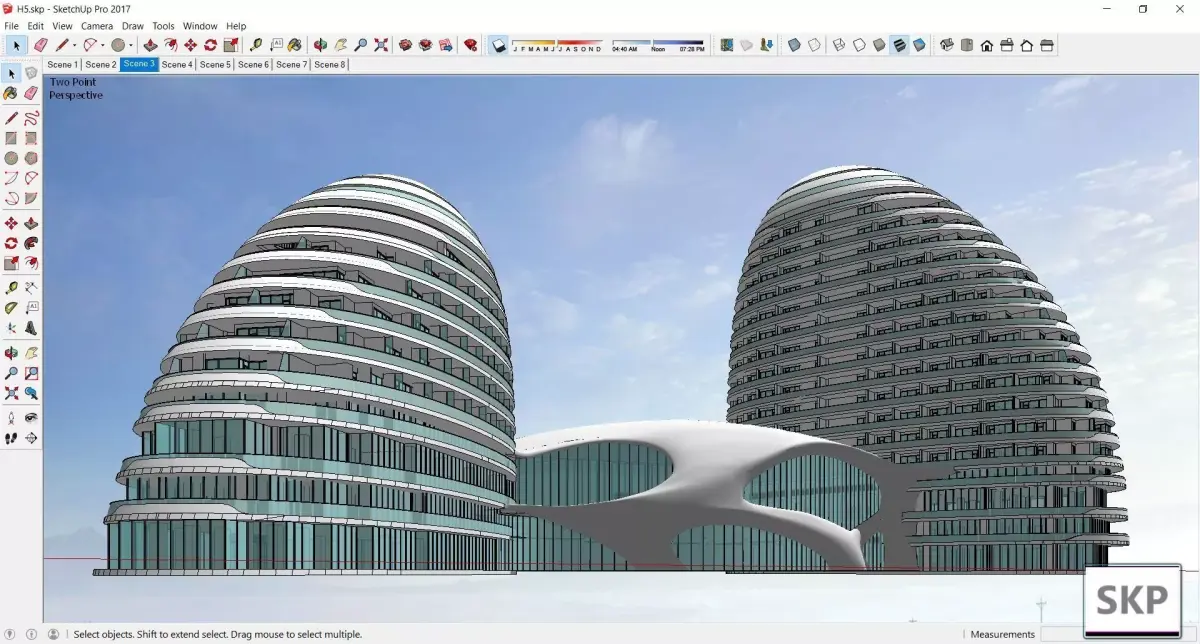Enable Monochrome face style
Image resolution: width=1200 pixels, height=644 pixels.
919,45
